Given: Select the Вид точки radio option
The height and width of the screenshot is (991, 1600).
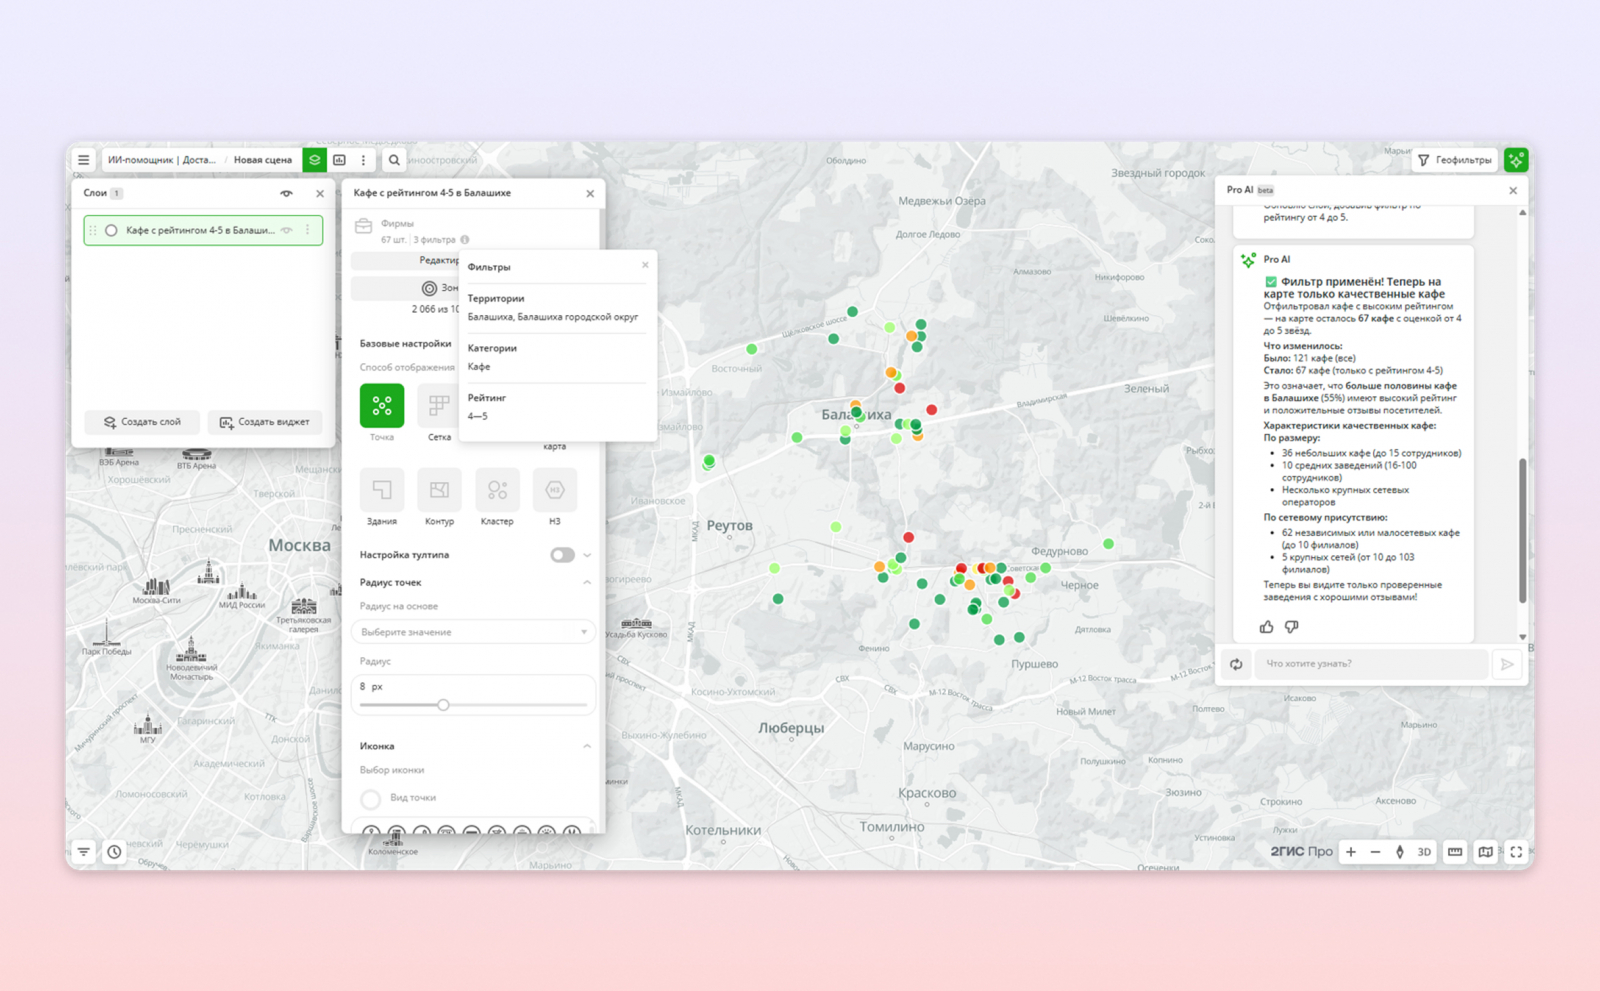Looking at the screenshot, I should click(371, 798).
